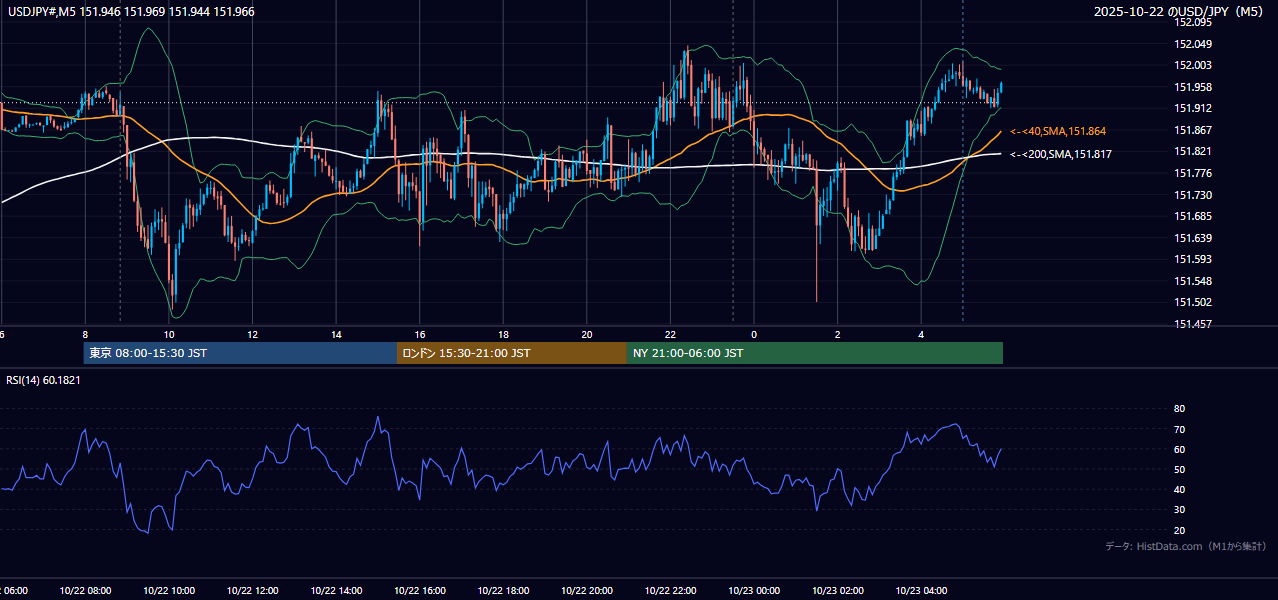
Task: Click price axis value 151.593
Action: tap(1193, 259)
